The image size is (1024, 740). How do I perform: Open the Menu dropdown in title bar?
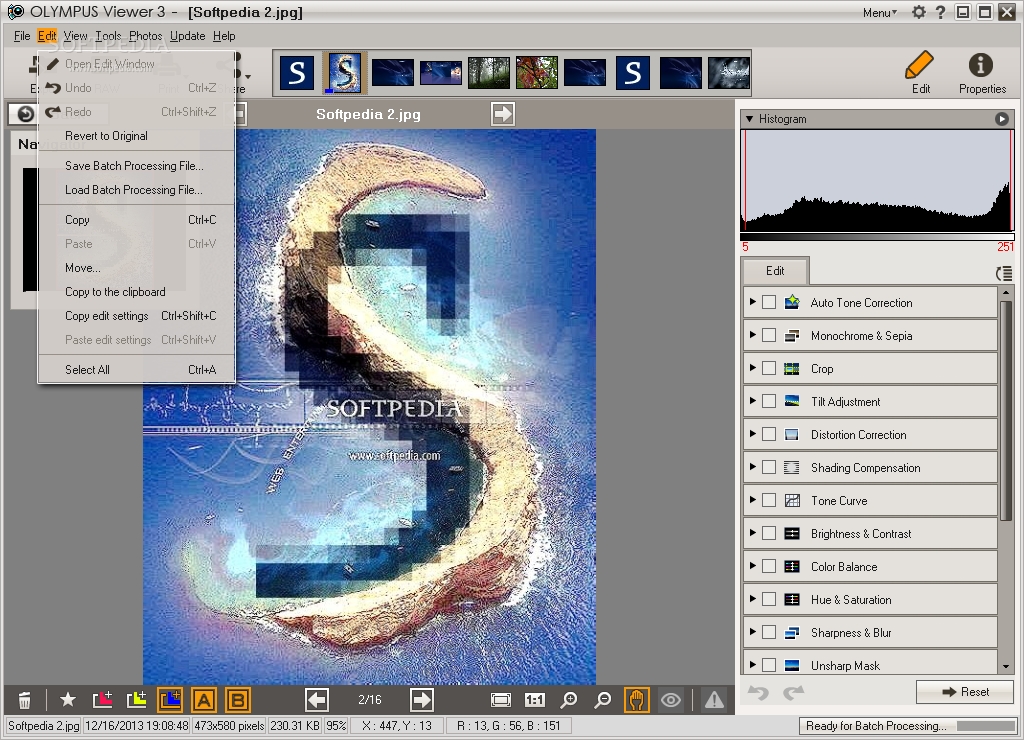[880, 12]
